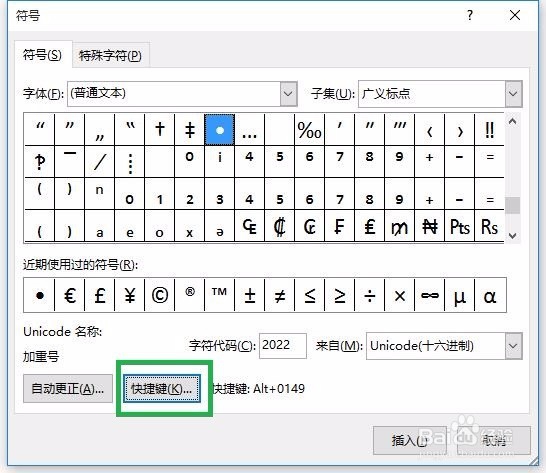This screenshot has width=546, height=473.
Task: Click the 自动更正(A)... button
Action: (x=68, y=388)
